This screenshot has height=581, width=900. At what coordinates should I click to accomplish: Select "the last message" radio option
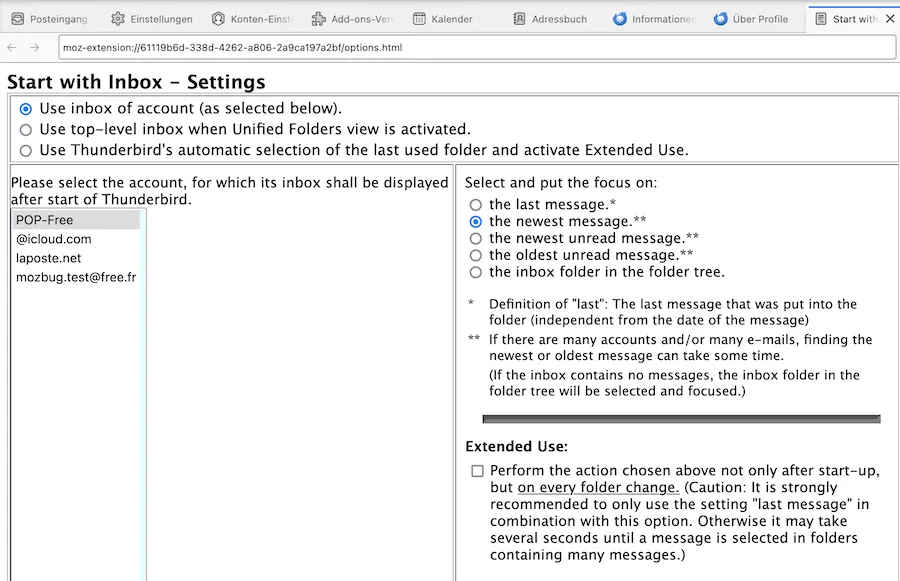point(475,205)
